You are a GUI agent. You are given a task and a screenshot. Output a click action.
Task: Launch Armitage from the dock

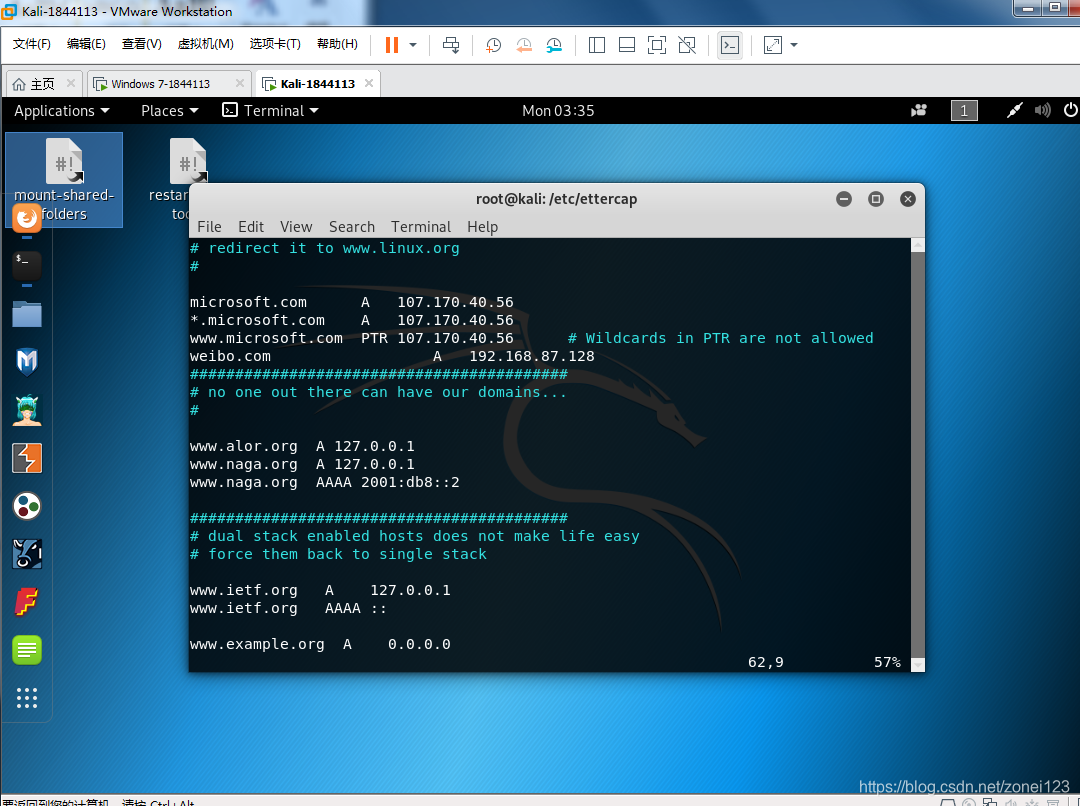click(x=27, y=411)
